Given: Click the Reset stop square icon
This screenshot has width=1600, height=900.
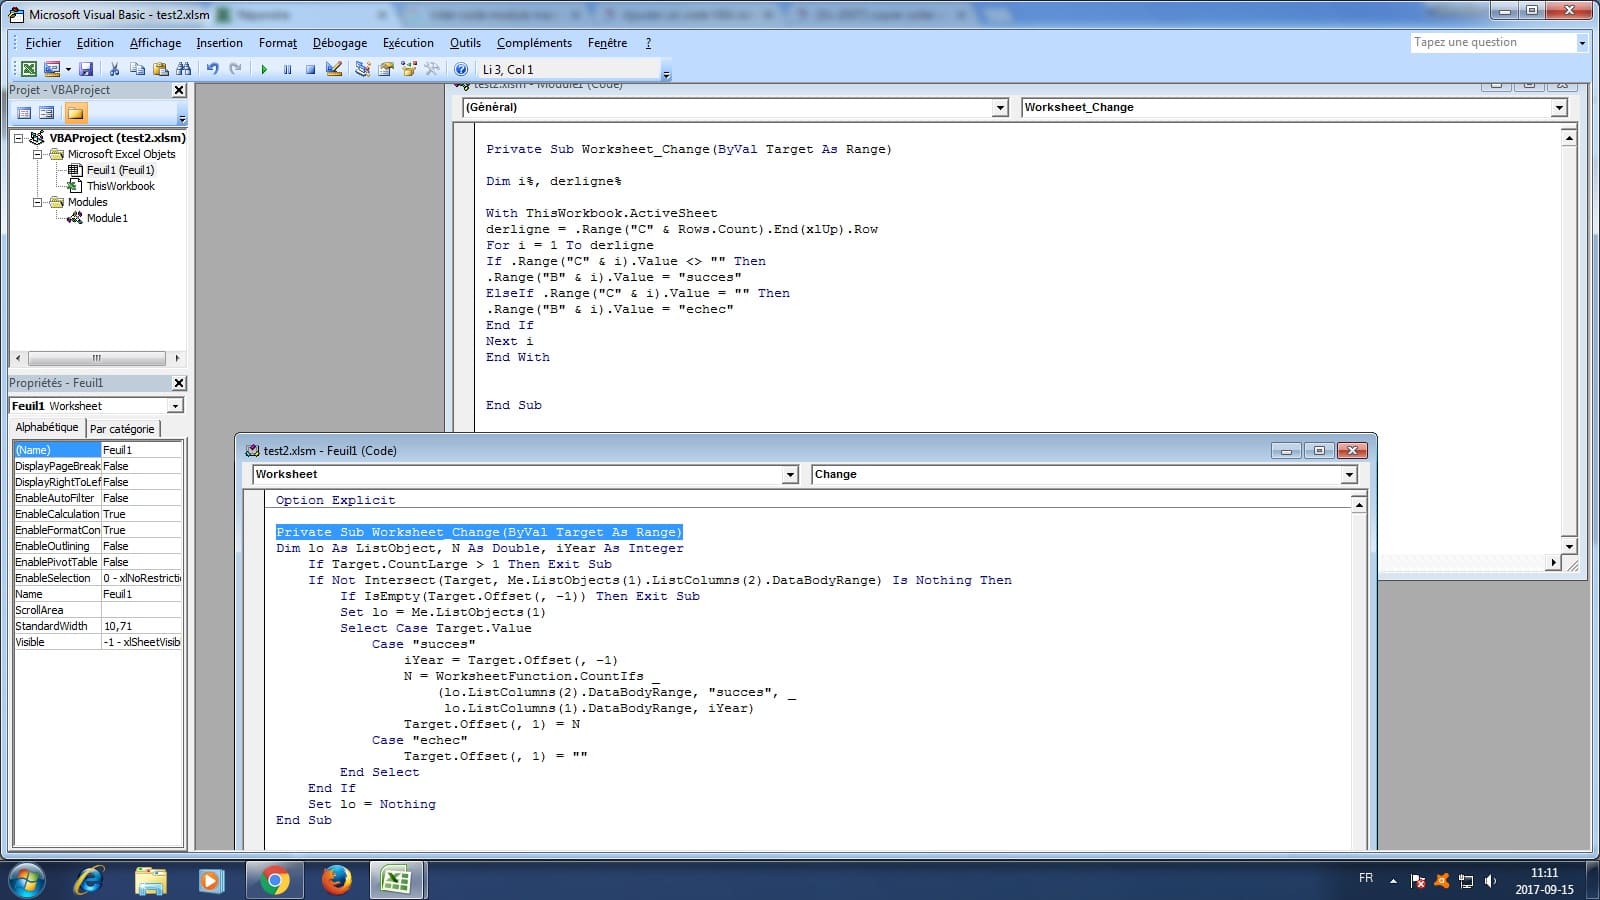Looking at the screenshot, I should tap(310, 69).
